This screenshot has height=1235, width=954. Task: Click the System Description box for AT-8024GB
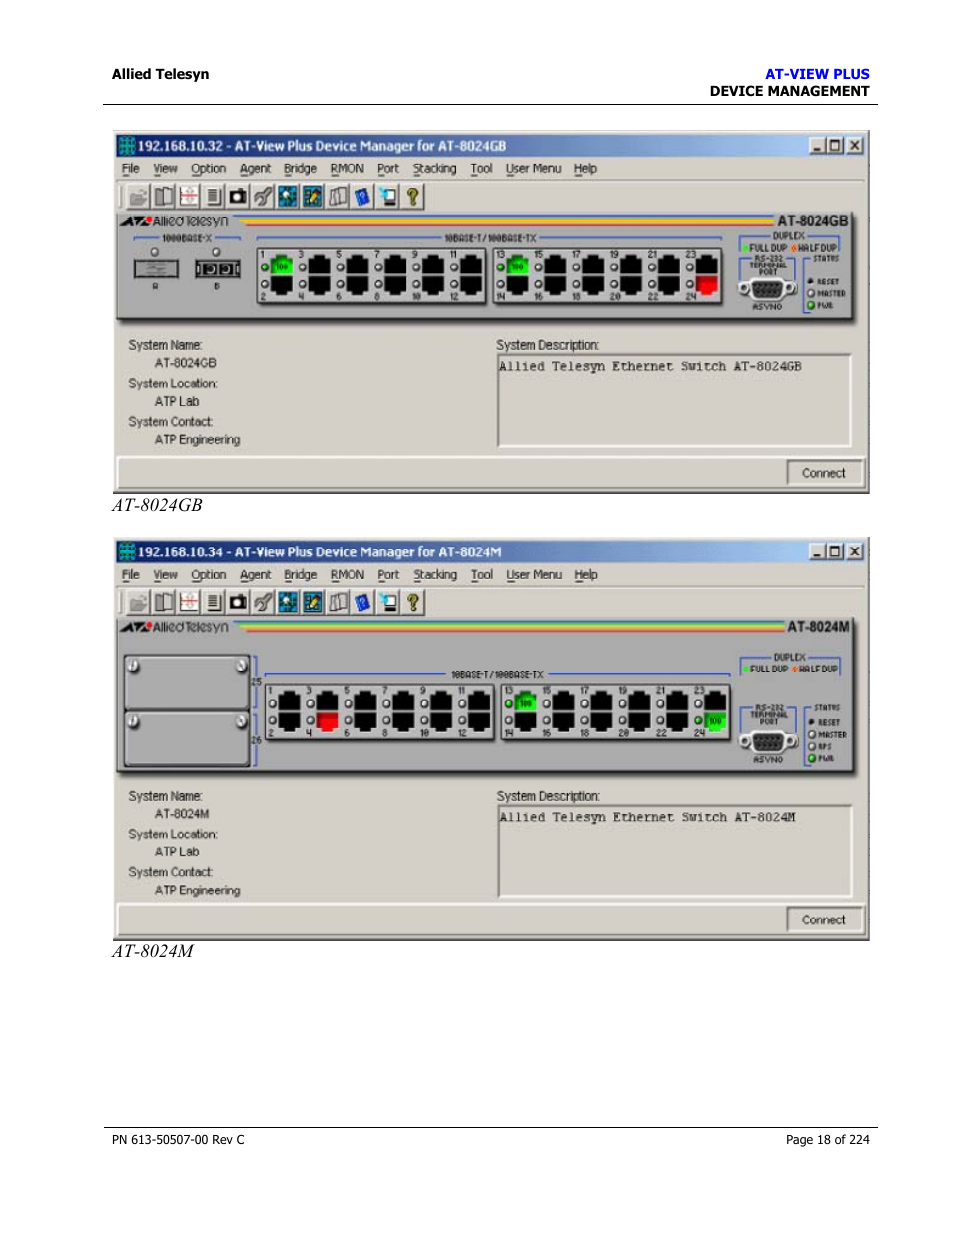[x=674, y=401]
